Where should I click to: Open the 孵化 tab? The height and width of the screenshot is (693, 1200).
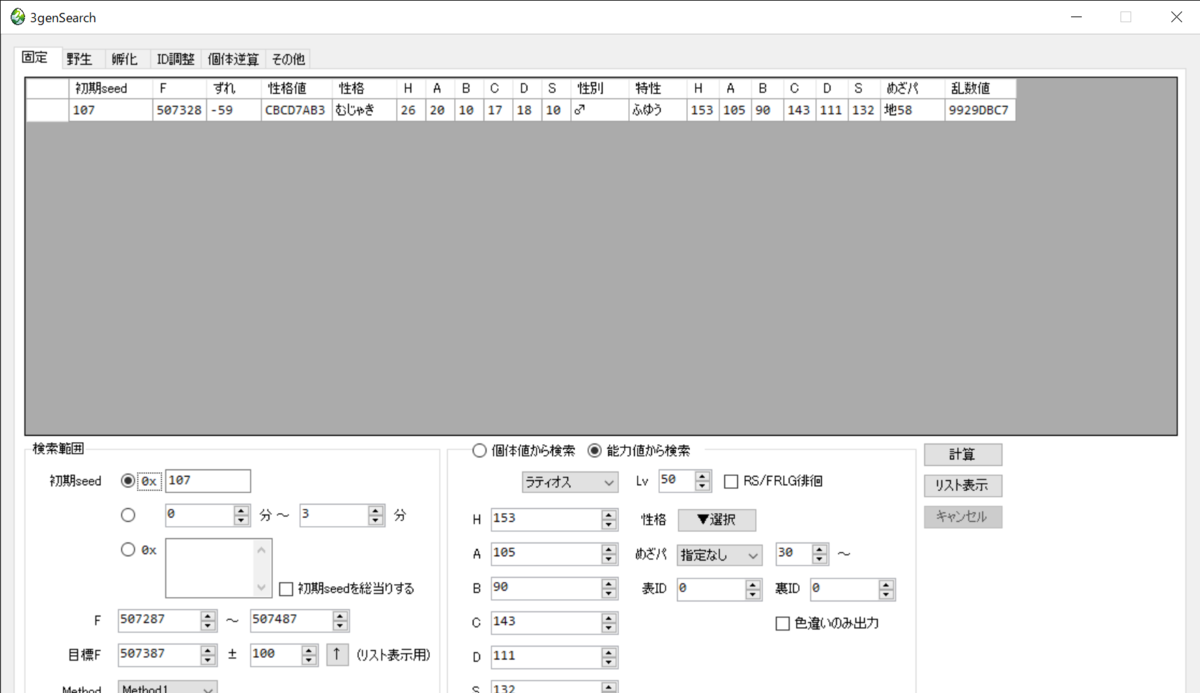pos(125,59)
